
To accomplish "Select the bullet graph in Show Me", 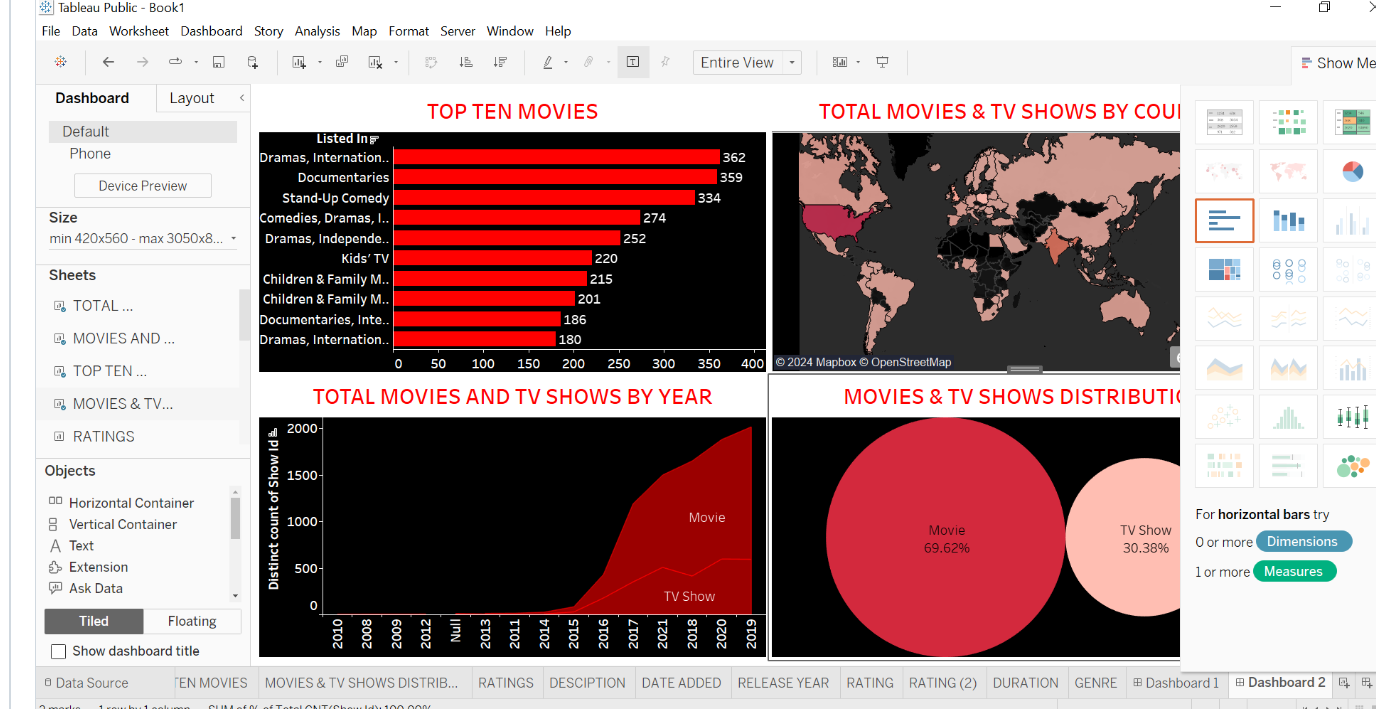I will click(1288, 466).
